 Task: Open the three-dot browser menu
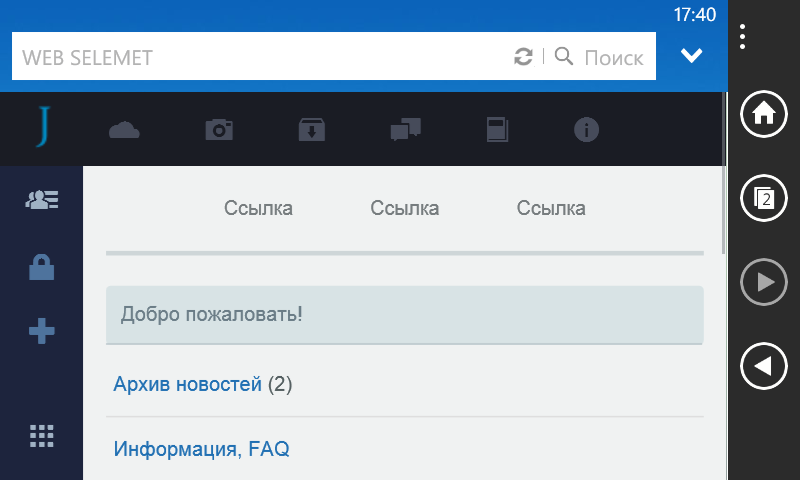click(742, 37)
